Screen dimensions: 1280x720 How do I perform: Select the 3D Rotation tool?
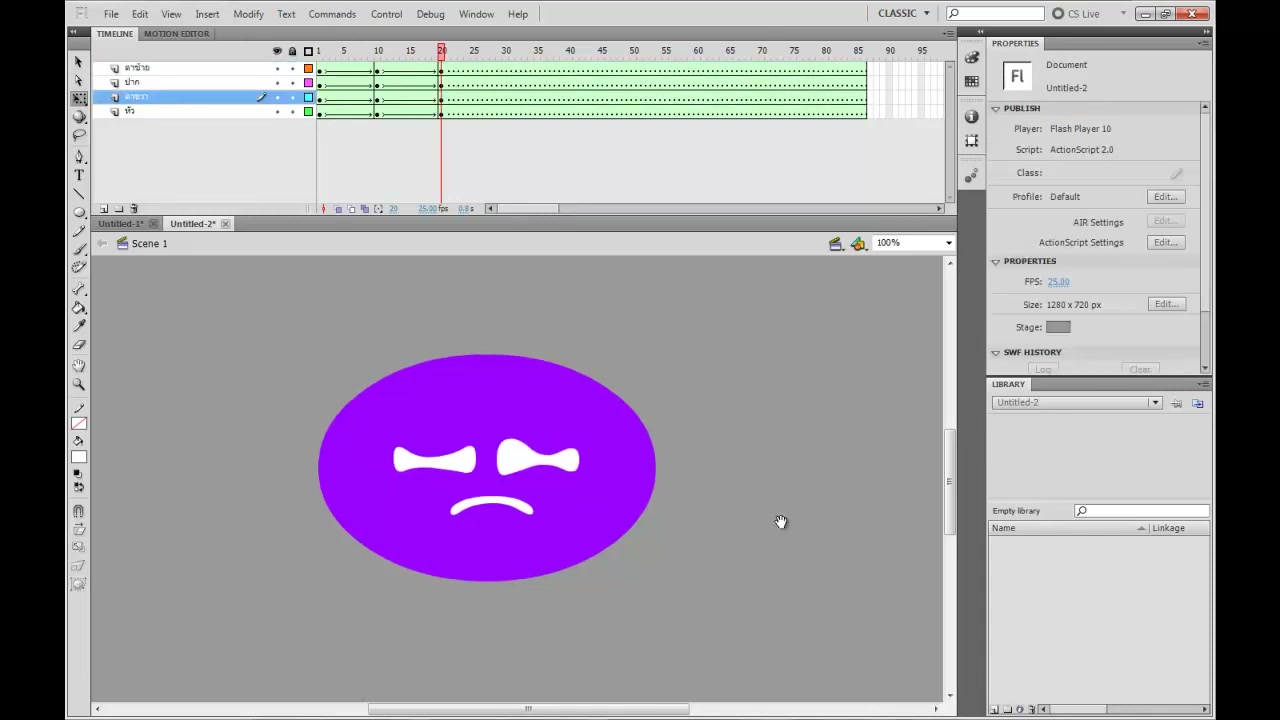pos(79,116)
